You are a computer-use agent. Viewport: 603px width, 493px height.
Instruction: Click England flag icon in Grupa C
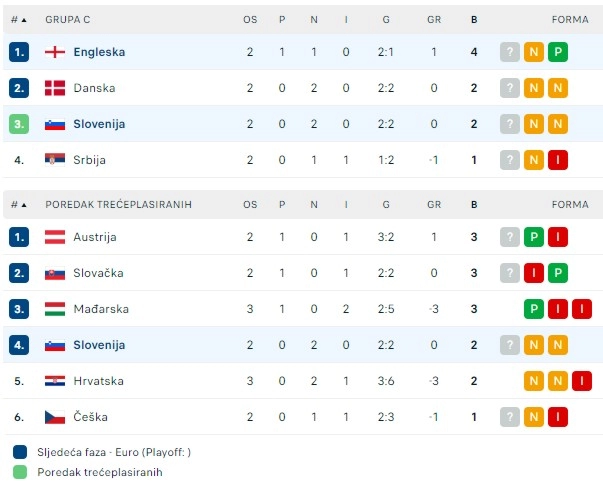click(x=55, y=52)
